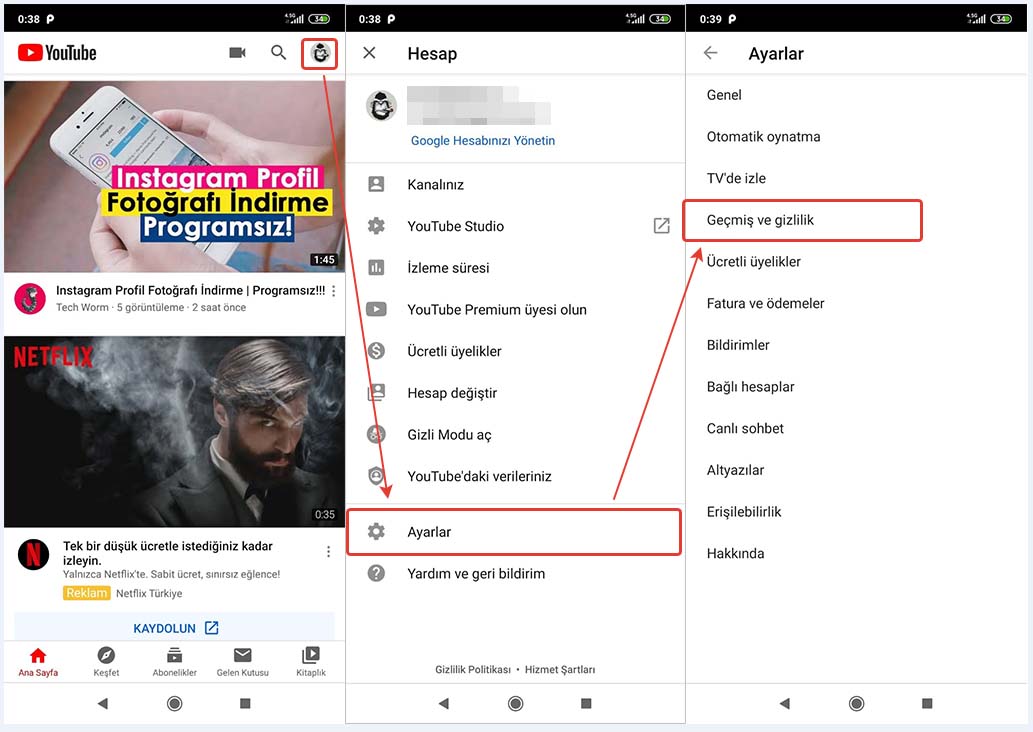Open Gelen Kutusu inbox tab

click(243, 660)
